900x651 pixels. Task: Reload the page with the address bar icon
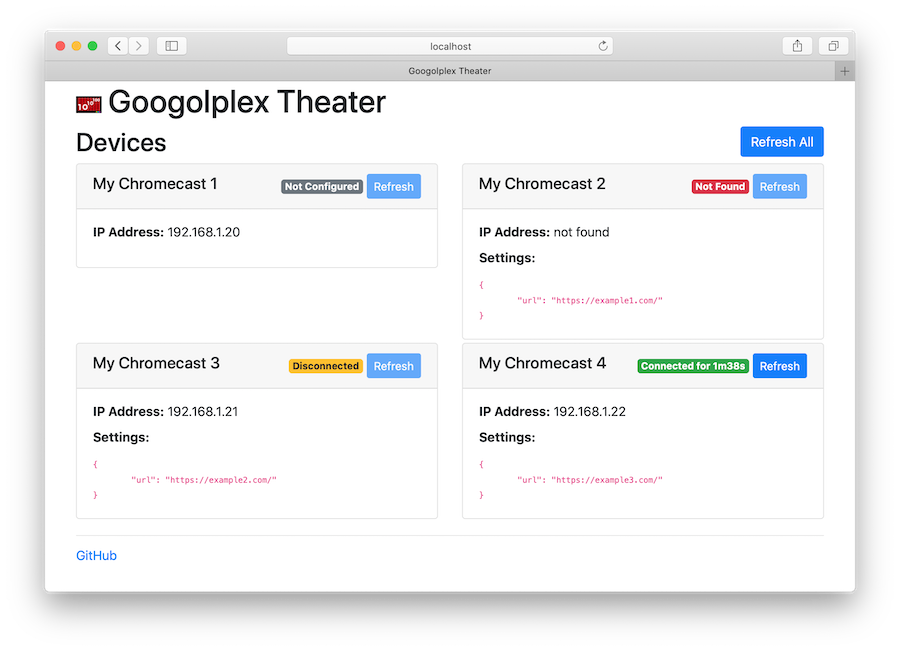coord(603,46)
